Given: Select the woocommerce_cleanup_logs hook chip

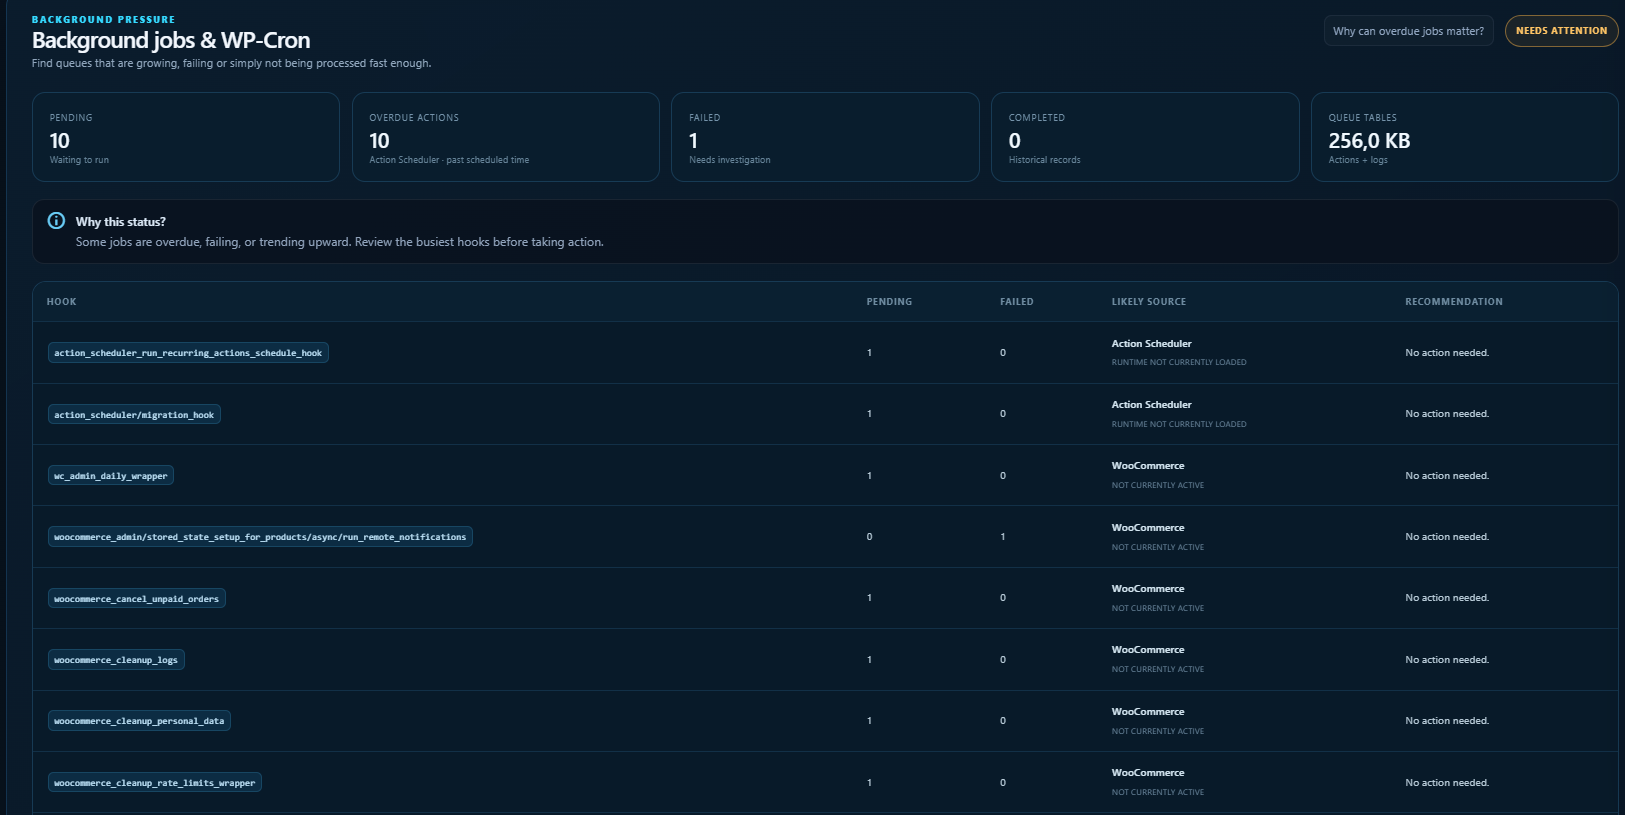Looking at the screenshot, I should click(x=116, y=660).
